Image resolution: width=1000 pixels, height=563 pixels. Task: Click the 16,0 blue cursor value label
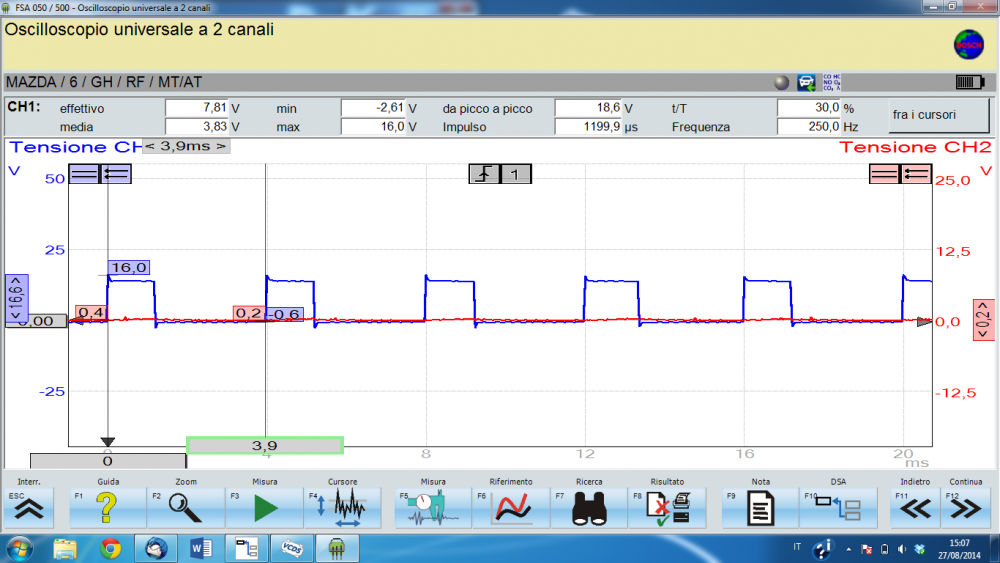[129, 267]
